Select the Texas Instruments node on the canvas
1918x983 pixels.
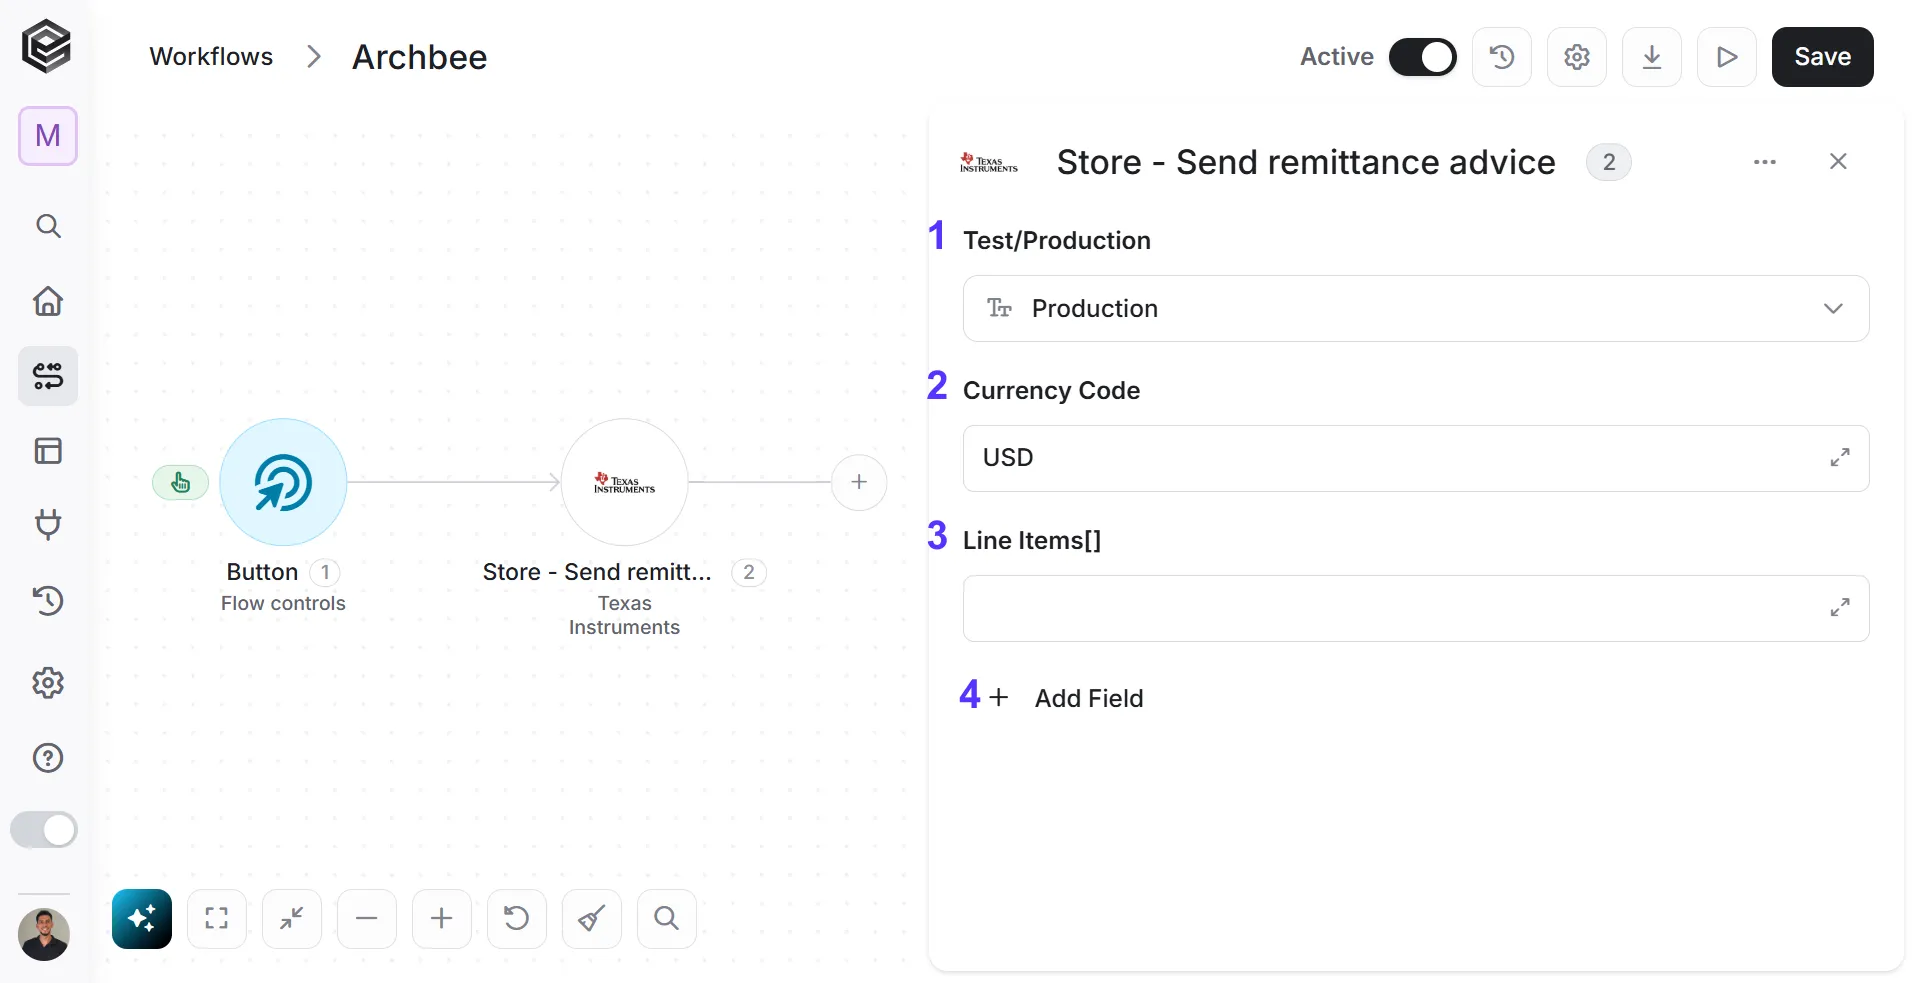point(625,482)
